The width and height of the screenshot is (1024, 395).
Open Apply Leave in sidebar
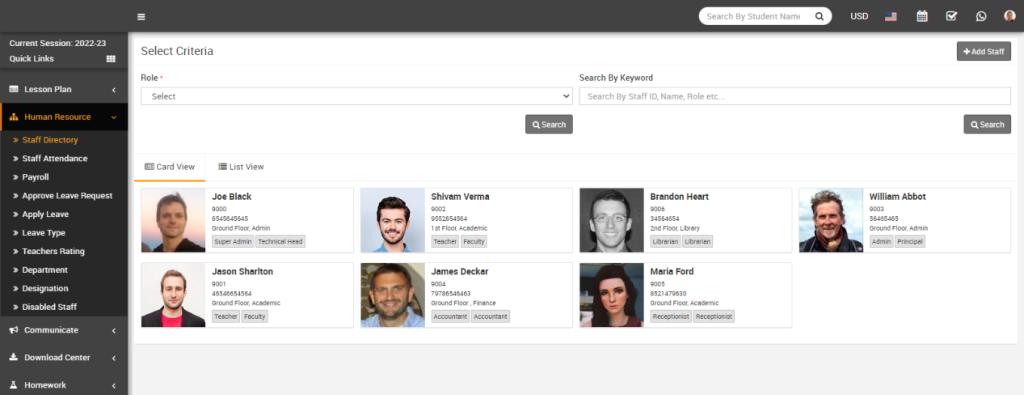tap(45, 214)
